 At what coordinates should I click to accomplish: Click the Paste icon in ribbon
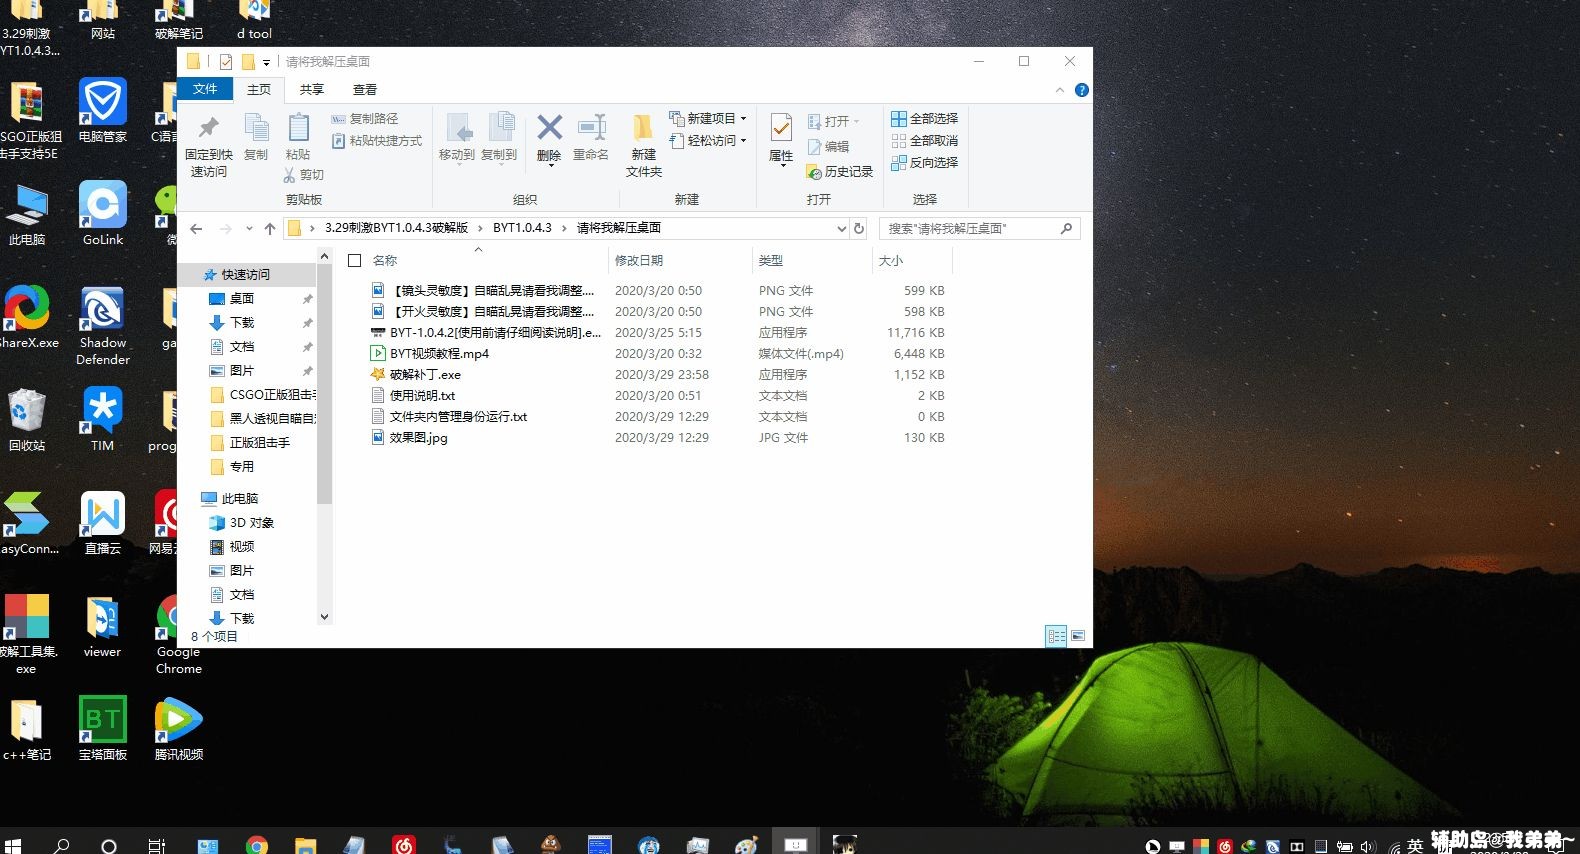pyautogui.click(x=298, y=128)
